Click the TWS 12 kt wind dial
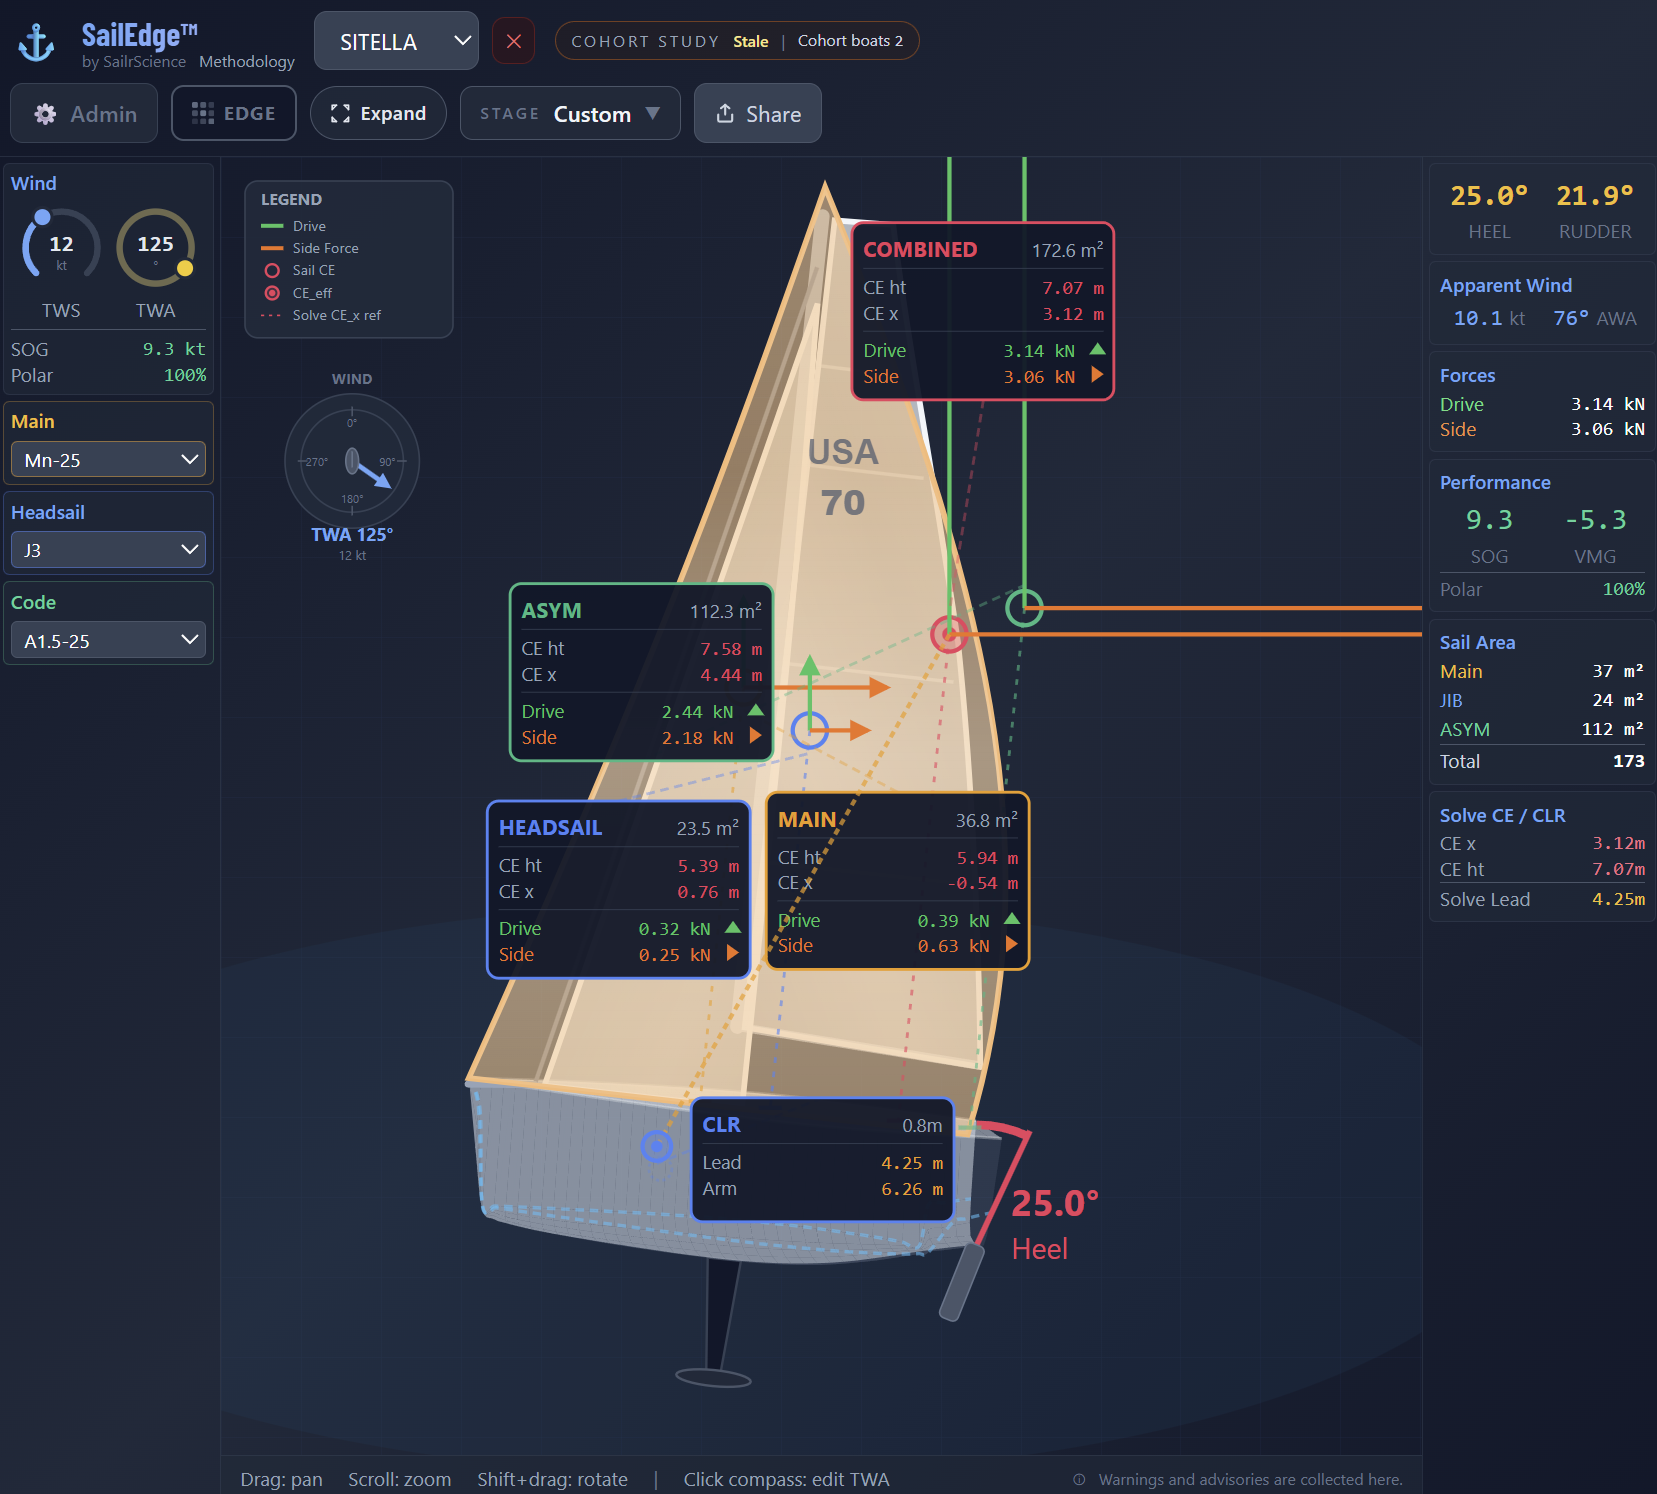Screen dimensions: 1657x1494 [61, 247]
